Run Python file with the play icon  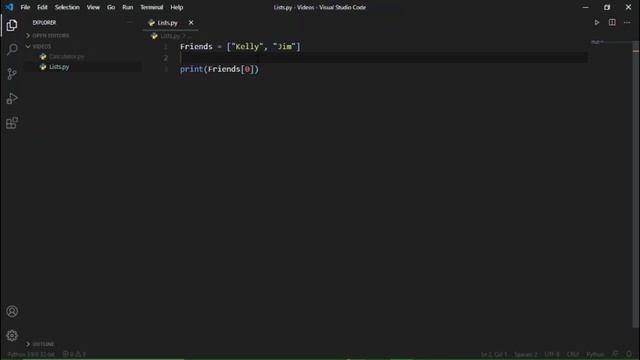tap(597, 22)
